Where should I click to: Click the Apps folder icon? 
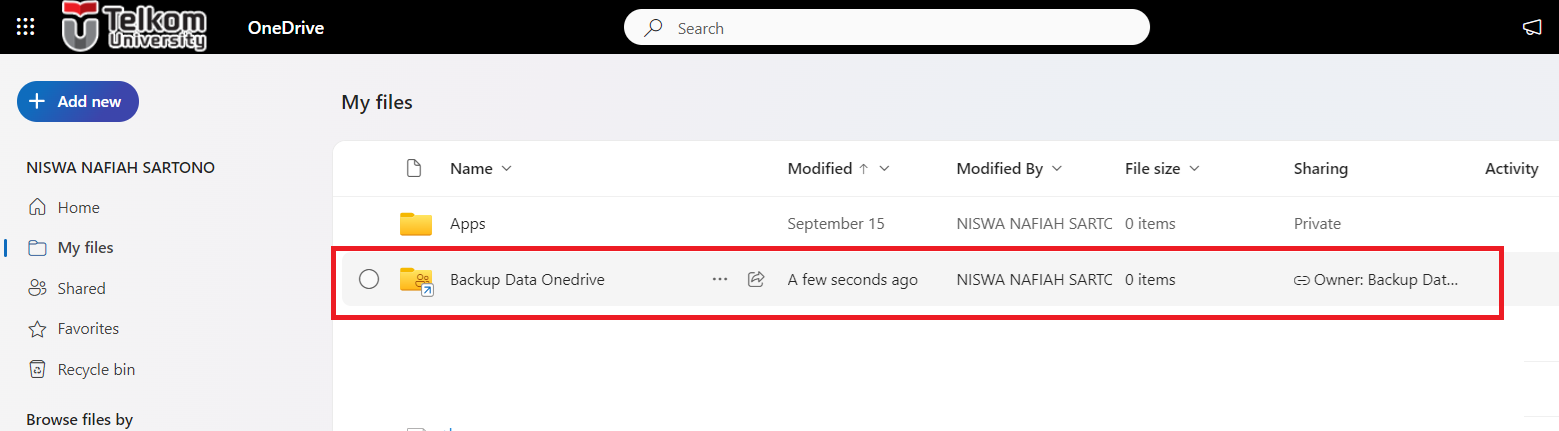click(415, 224)
